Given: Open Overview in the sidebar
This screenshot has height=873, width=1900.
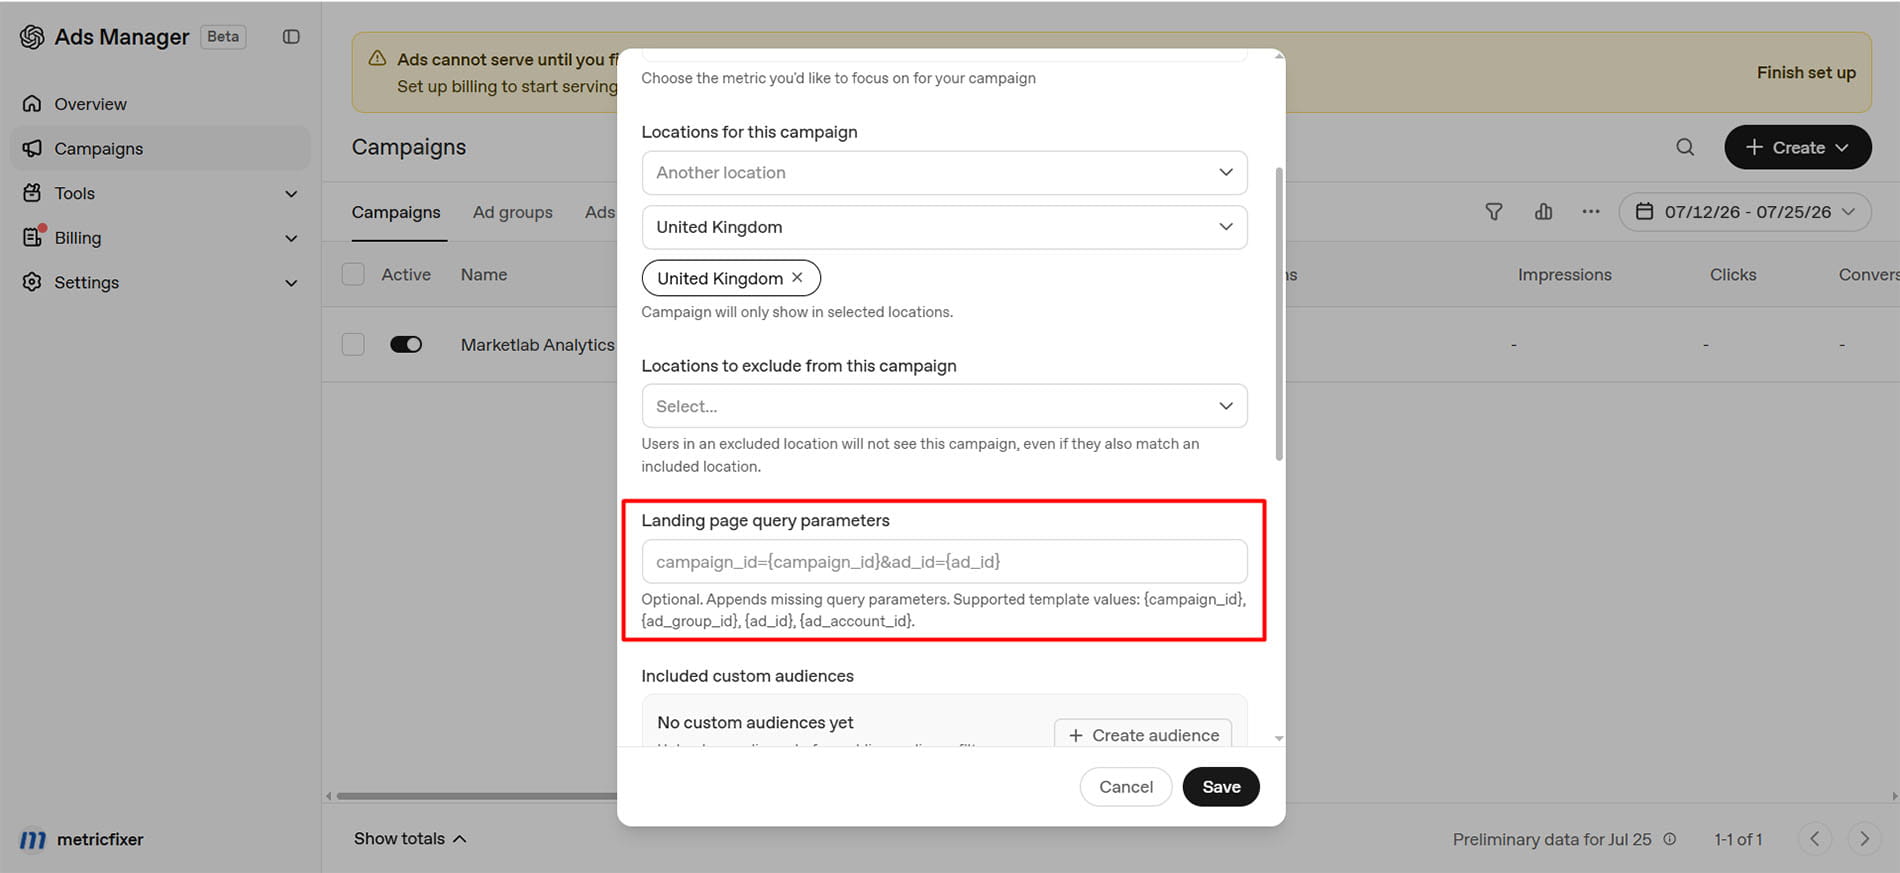Looking at the screenshot, I should coord(160,104).
